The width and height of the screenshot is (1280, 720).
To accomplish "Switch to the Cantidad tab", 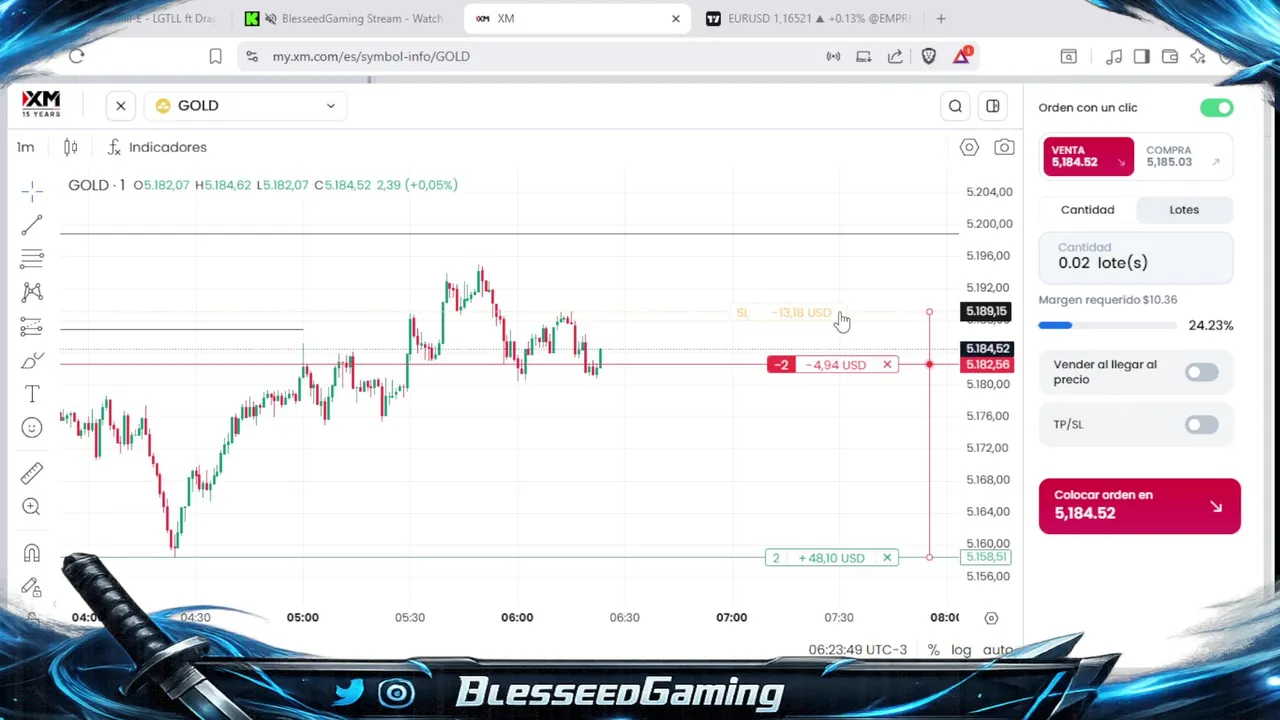I will (1087, 209).
